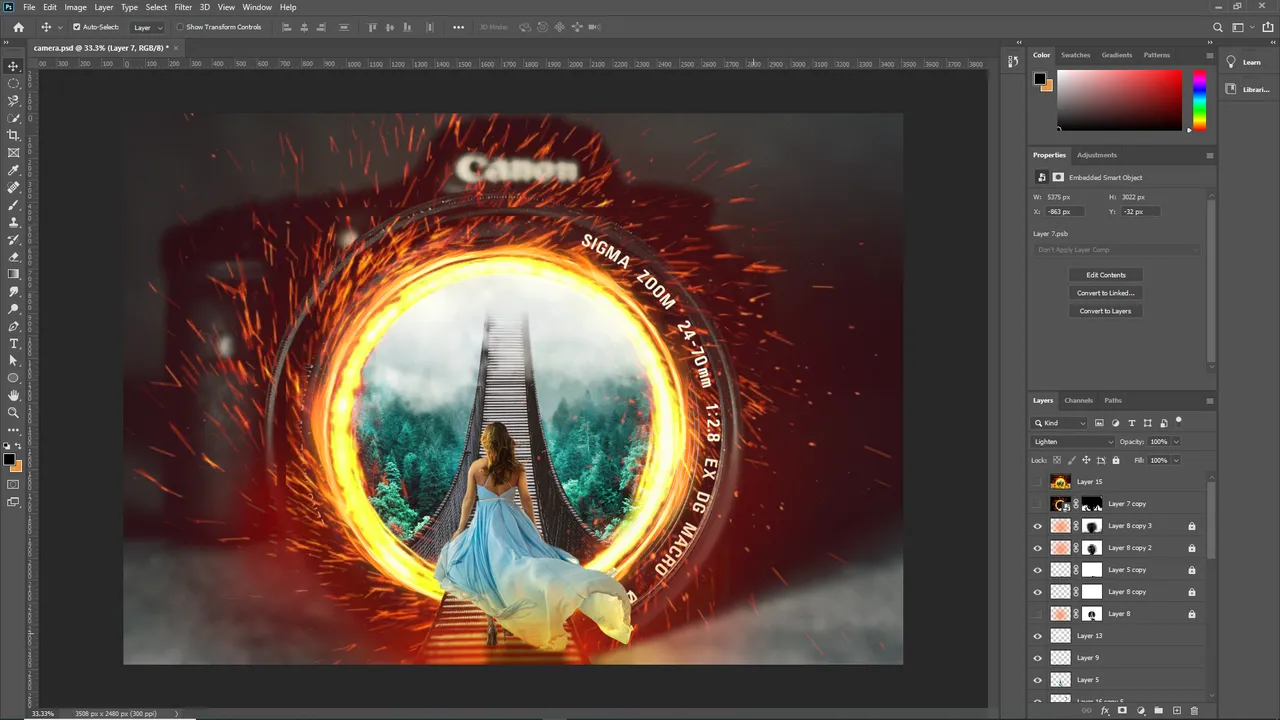Toggle Auto-Select checkbox
This screenshot has height=720, width=1280.
coord(77,27)
